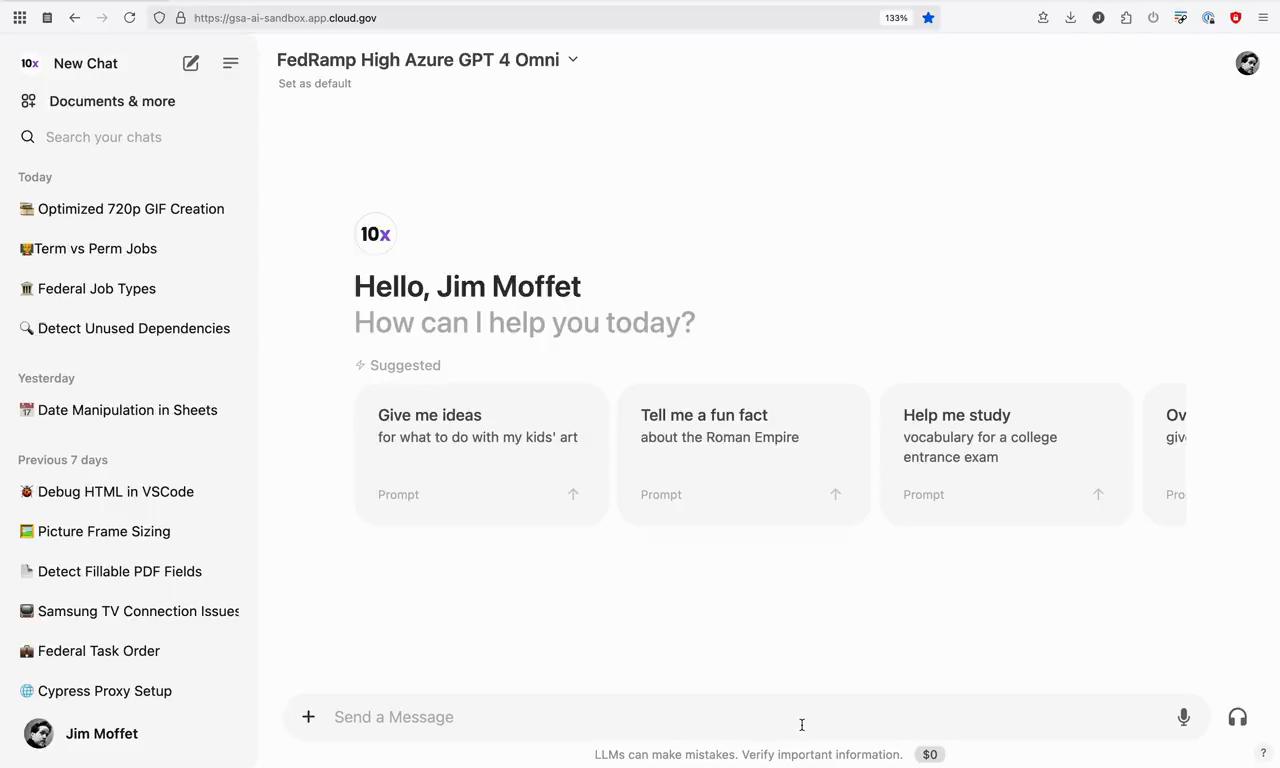Click Set as default below the model name

314,83
